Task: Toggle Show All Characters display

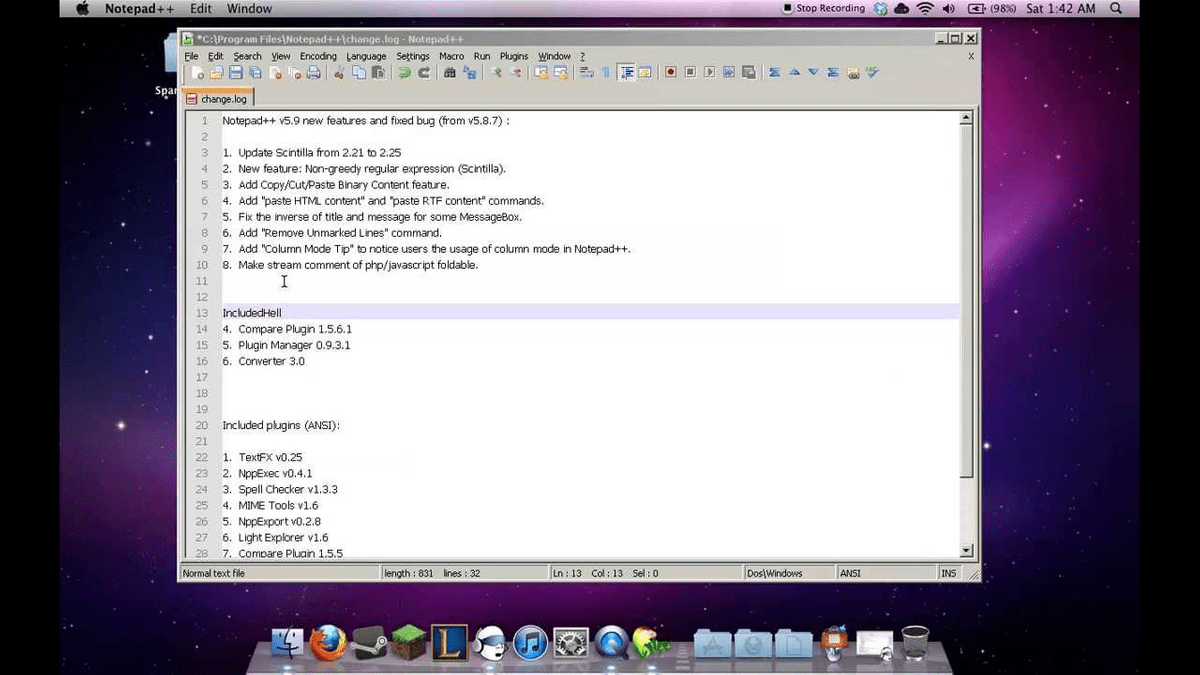Action: point(605,72)
